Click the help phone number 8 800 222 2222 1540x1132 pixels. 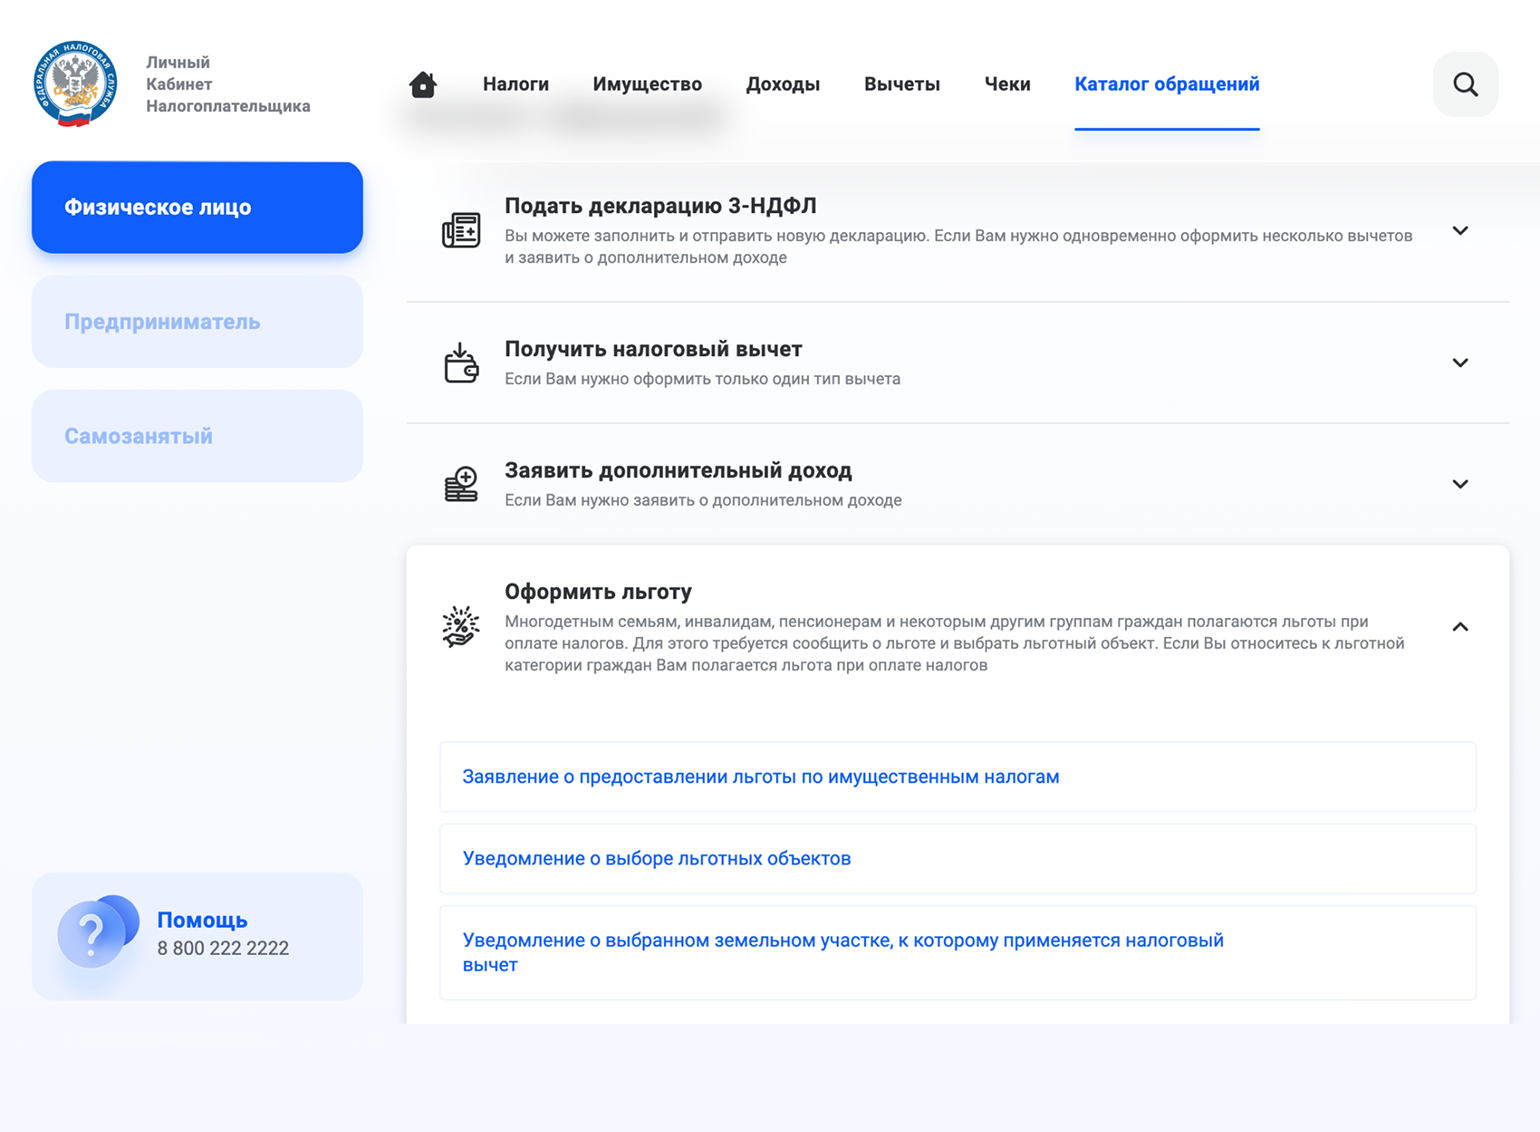tap(223, 948)
